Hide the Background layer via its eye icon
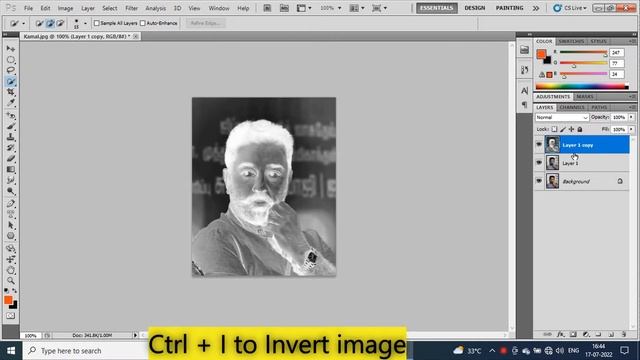Image resolution: width=640 pixels, height=360 pixels. (539, 180)
